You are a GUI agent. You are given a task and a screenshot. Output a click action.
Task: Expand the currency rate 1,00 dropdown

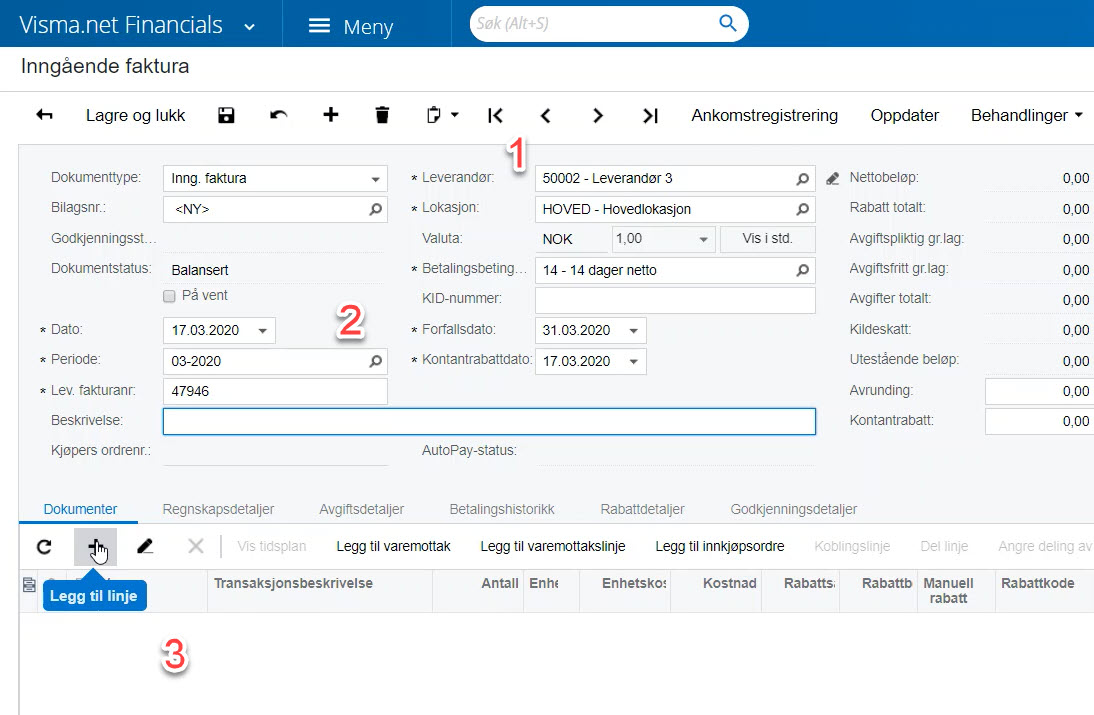pyautogui.click(x=703, y=239)
